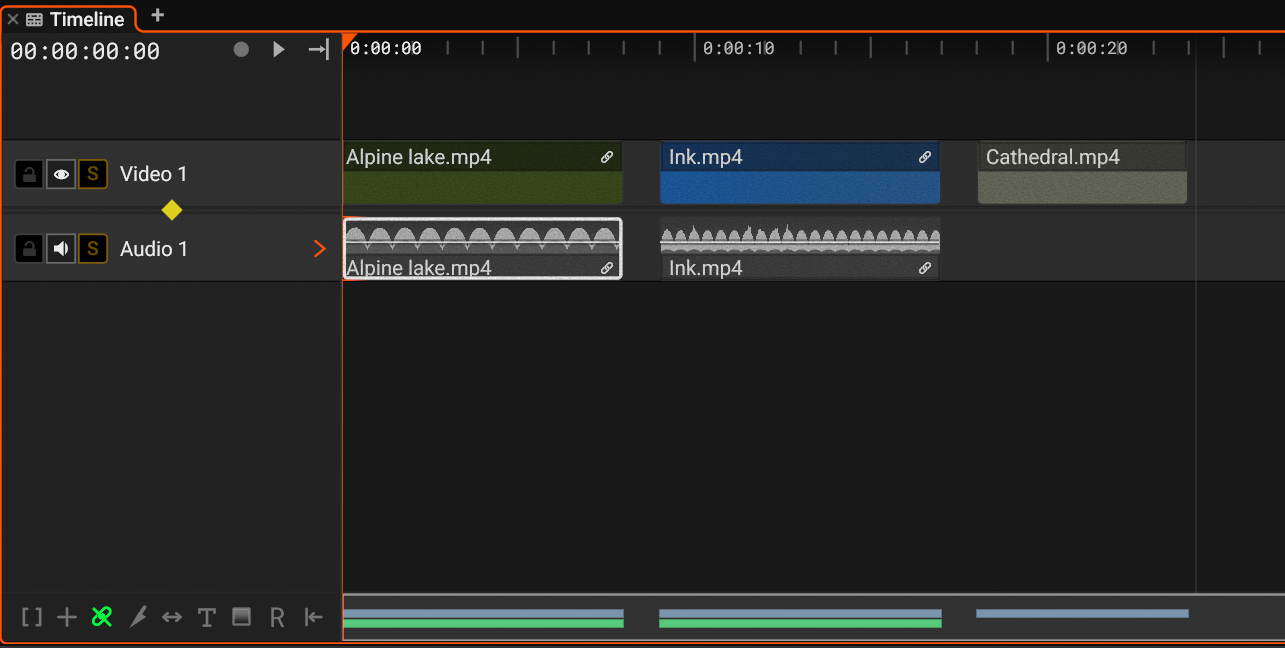
Task: Solo the Video 1 track
Action: [93, 174]
